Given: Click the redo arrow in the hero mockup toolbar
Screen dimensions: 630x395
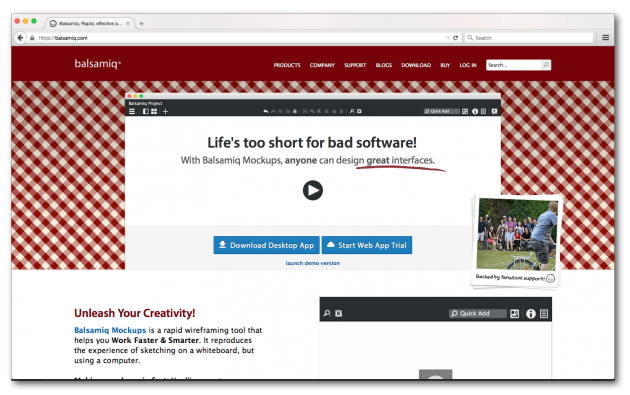Looking at the screenshot, I should [273, 111].
